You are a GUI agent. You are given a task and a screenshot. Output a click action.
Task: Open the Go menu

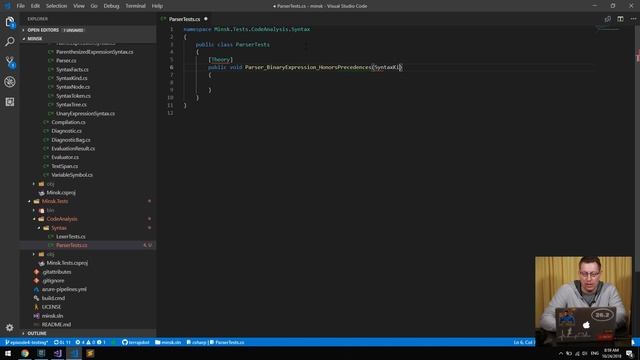pyautogui.click(x=94, y=6)
